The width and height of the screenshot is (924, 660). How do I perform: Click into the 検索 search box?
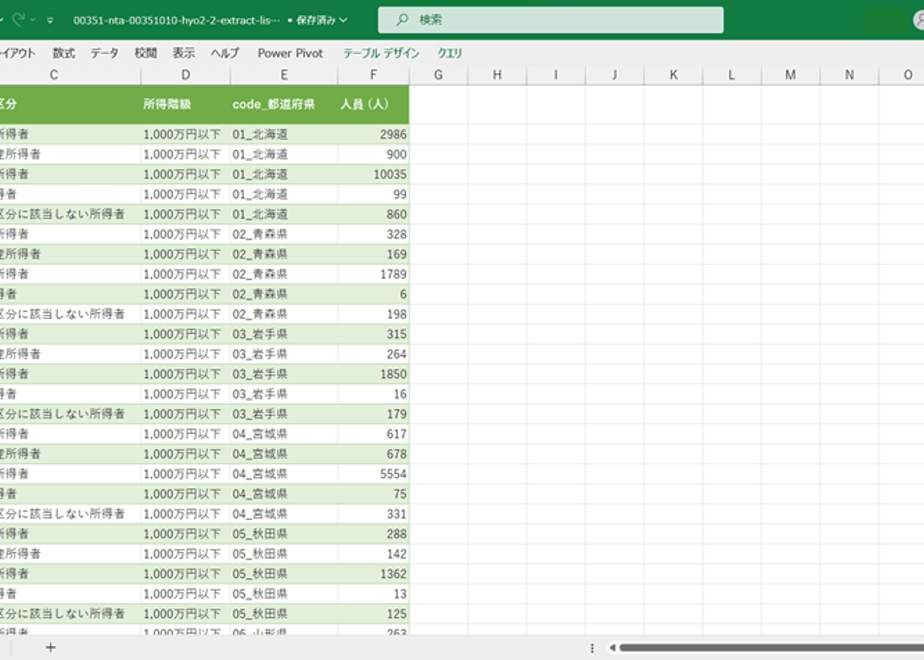pos(550,19)
